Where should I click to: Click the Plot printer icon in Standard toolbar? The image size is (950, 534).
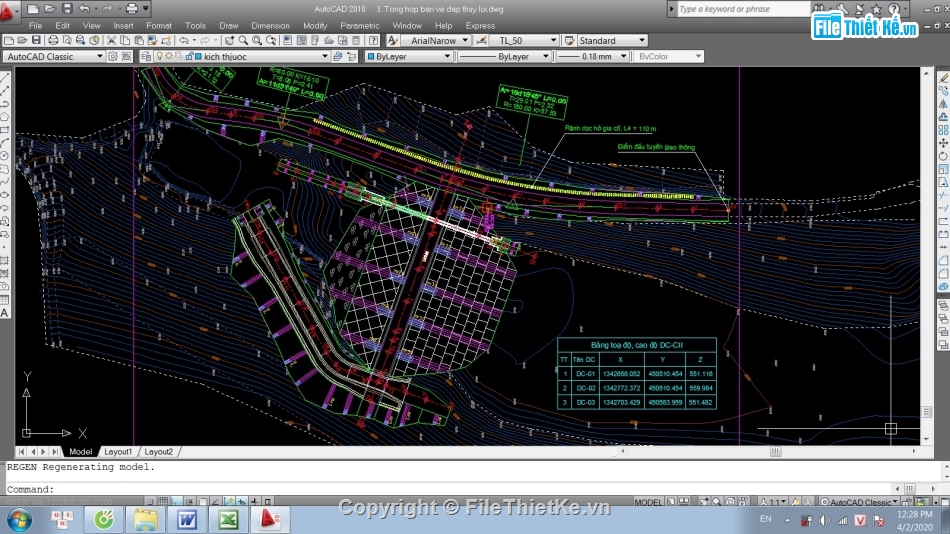tap(53, 41)
